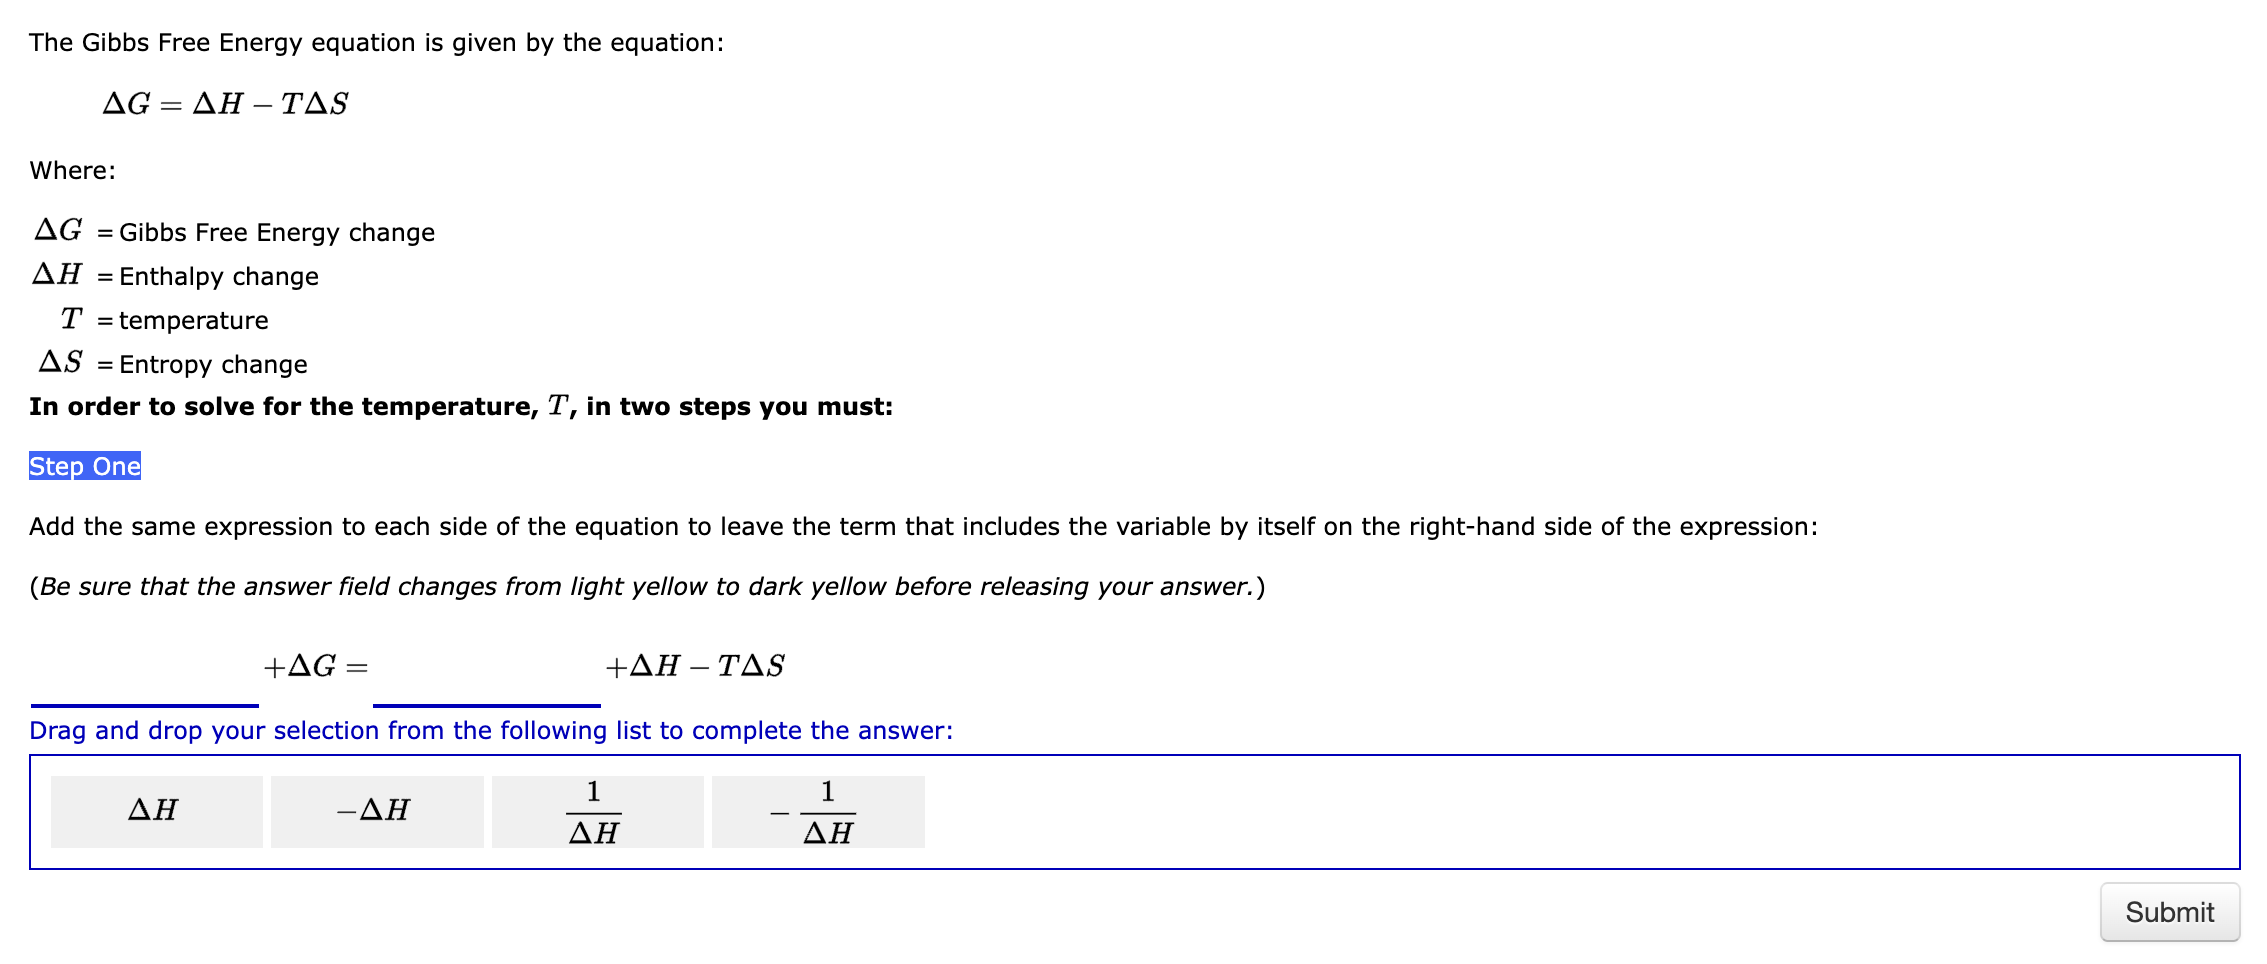
Task: Click the ΔH enthalpy change definition
Action: [x=175, y=275]
